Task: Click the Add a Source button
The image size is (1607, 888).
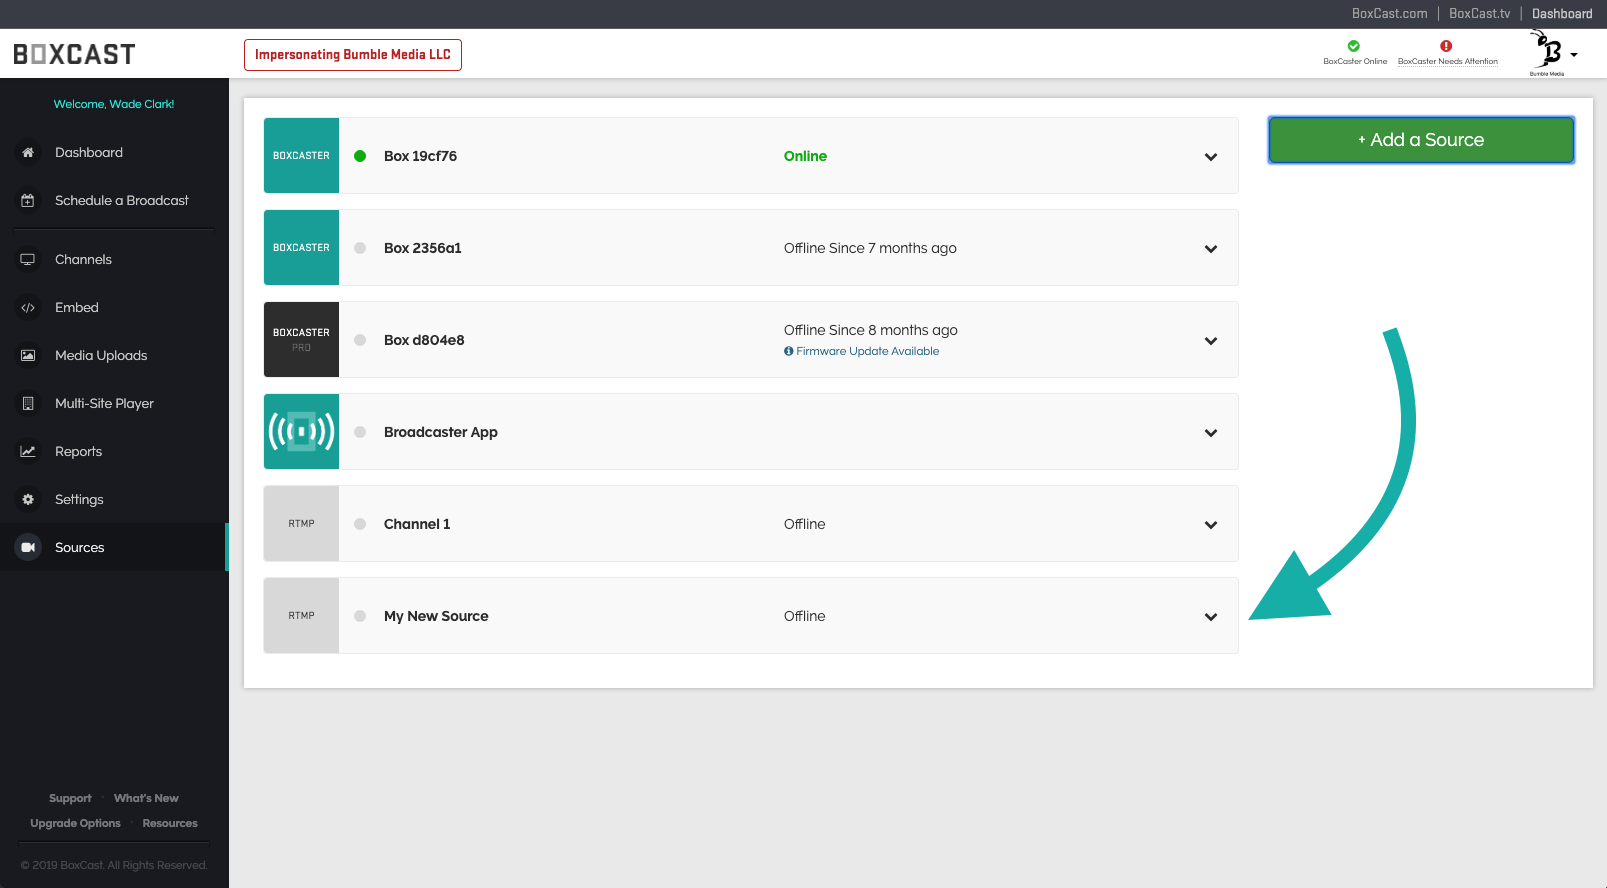Action: (x=1420, y=140)
